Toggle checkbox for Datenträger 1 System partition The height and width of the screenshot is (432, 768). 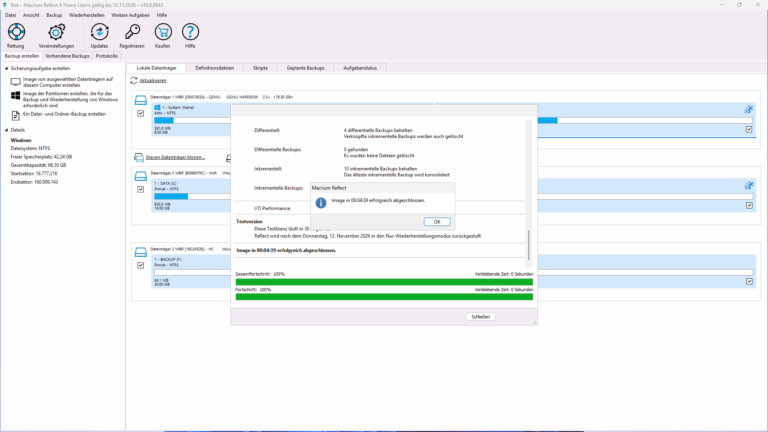(x=141, y=113)
